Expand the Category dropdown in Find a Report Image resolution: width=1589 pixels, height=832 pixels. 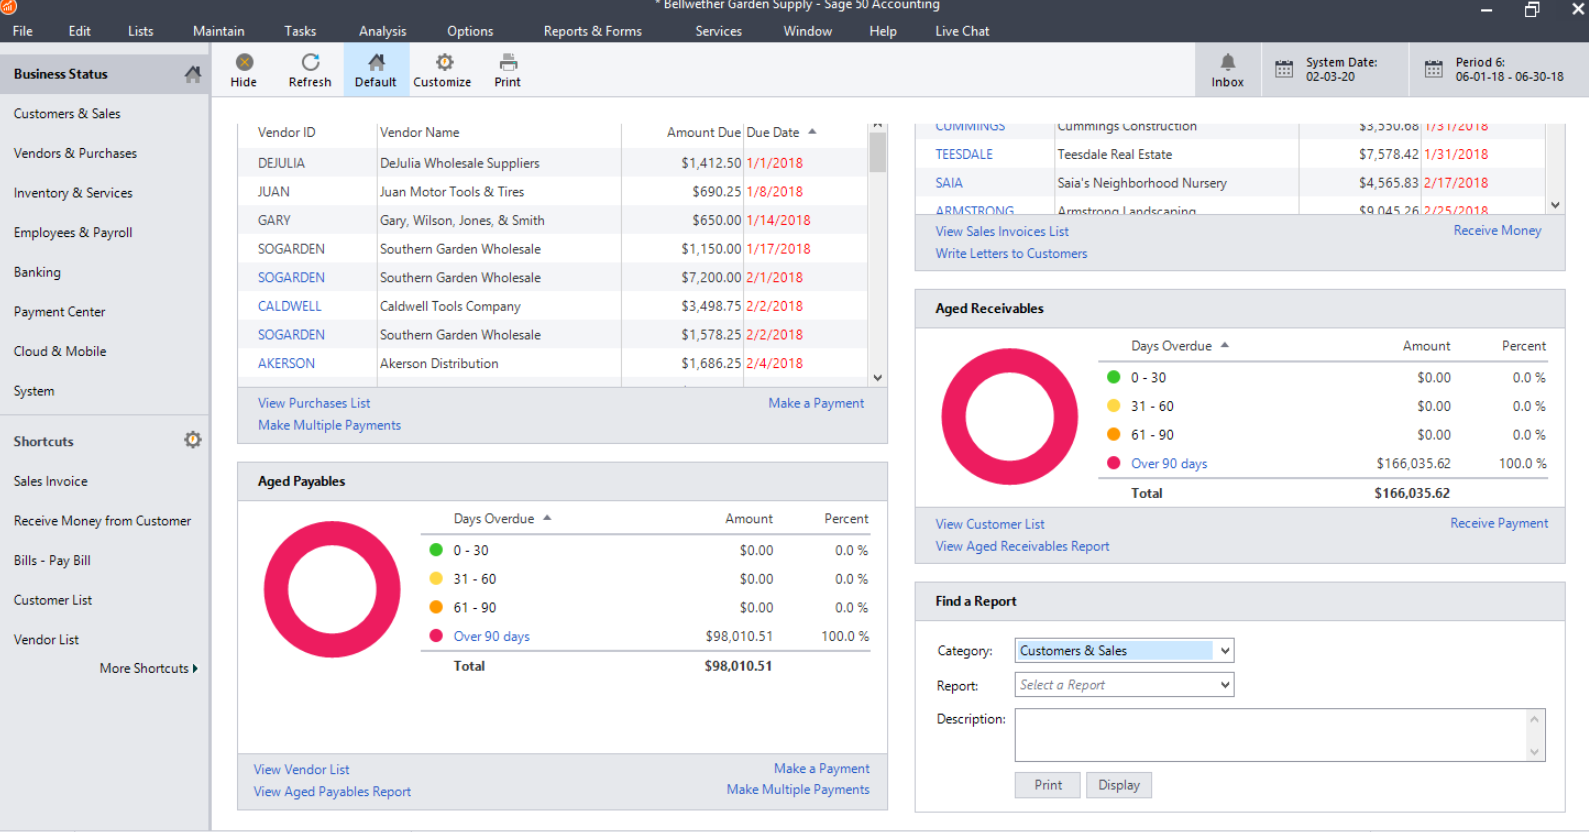click(x=1224, y=651)
